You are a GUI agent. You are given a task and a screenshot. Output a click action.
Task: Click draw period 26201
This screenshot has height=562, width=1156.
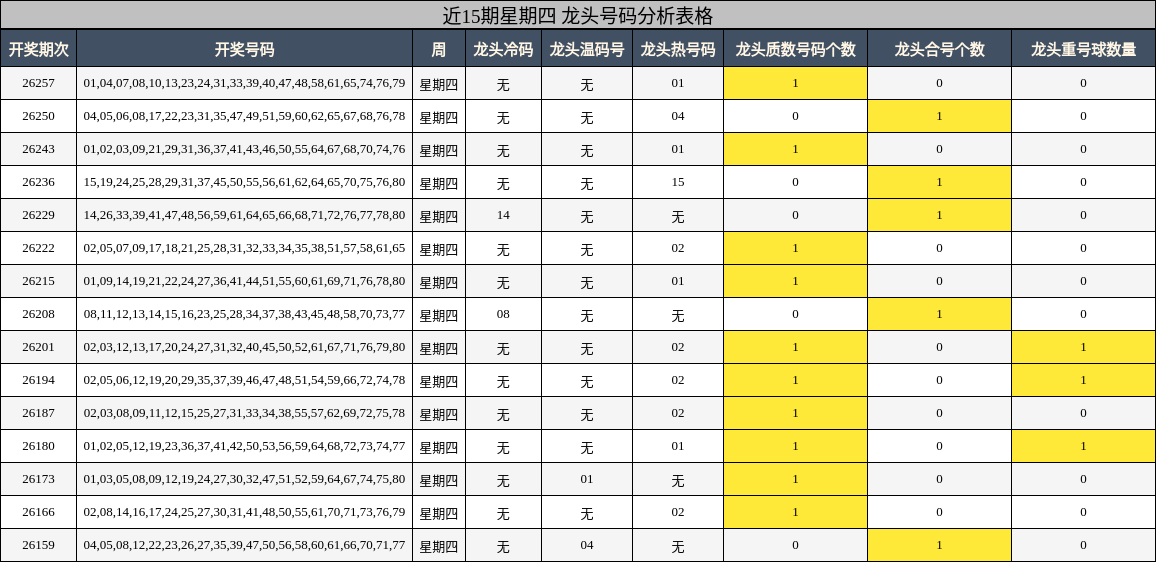pos(38,347)
